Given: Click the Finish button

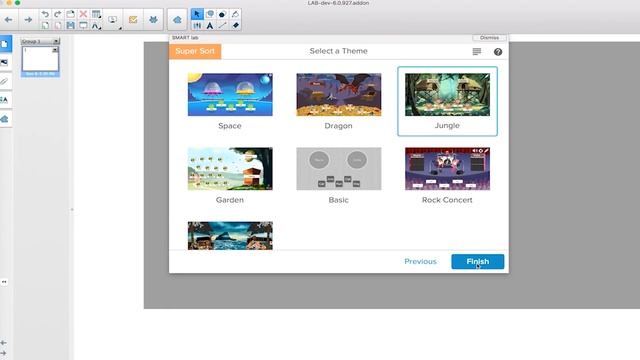Looking at the screenshot, I should click(x=478, y=262).
